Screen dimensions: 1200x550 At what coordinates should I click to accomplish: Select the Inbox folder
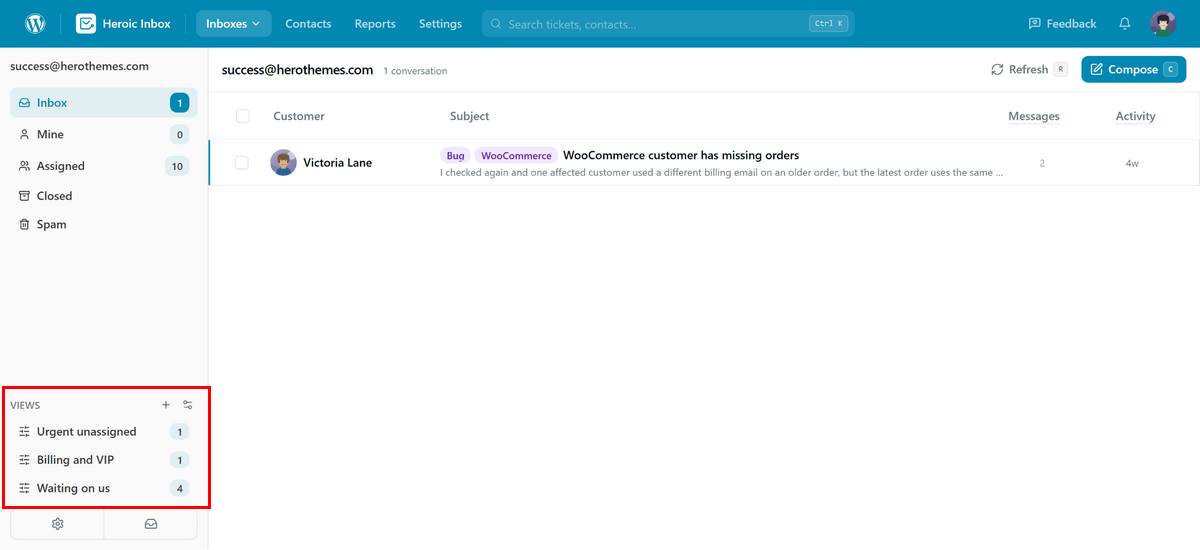point(104,103)
